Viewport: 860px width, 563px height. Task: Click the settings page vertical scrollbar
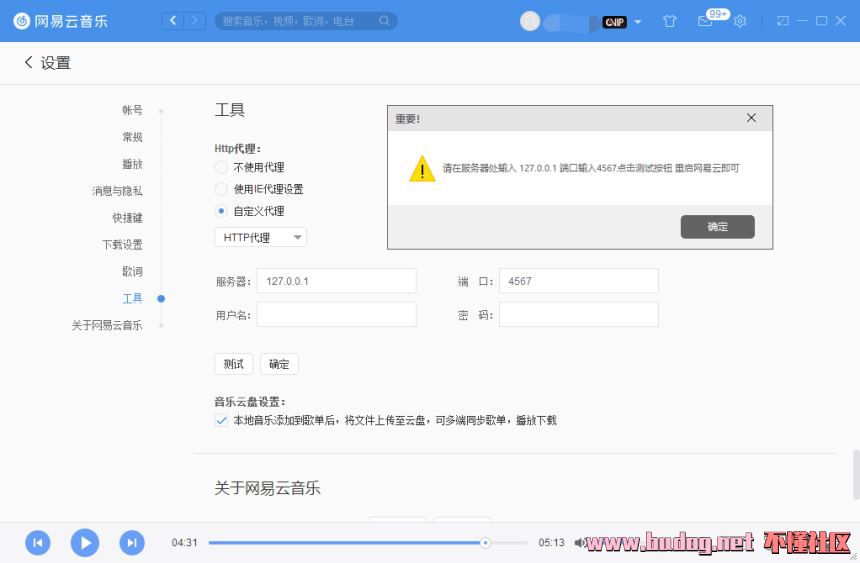click(856, 475)
